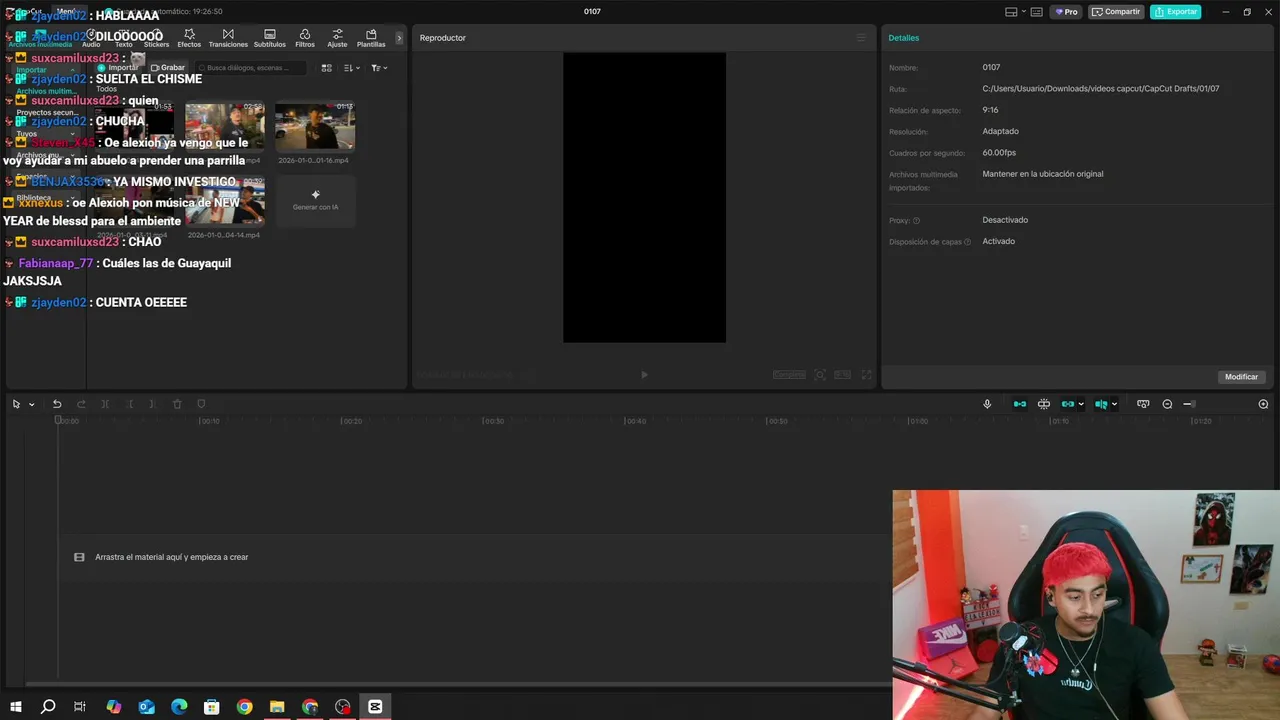
Task: Toggle auto snapping in timeline
Action: (1044, 404)
